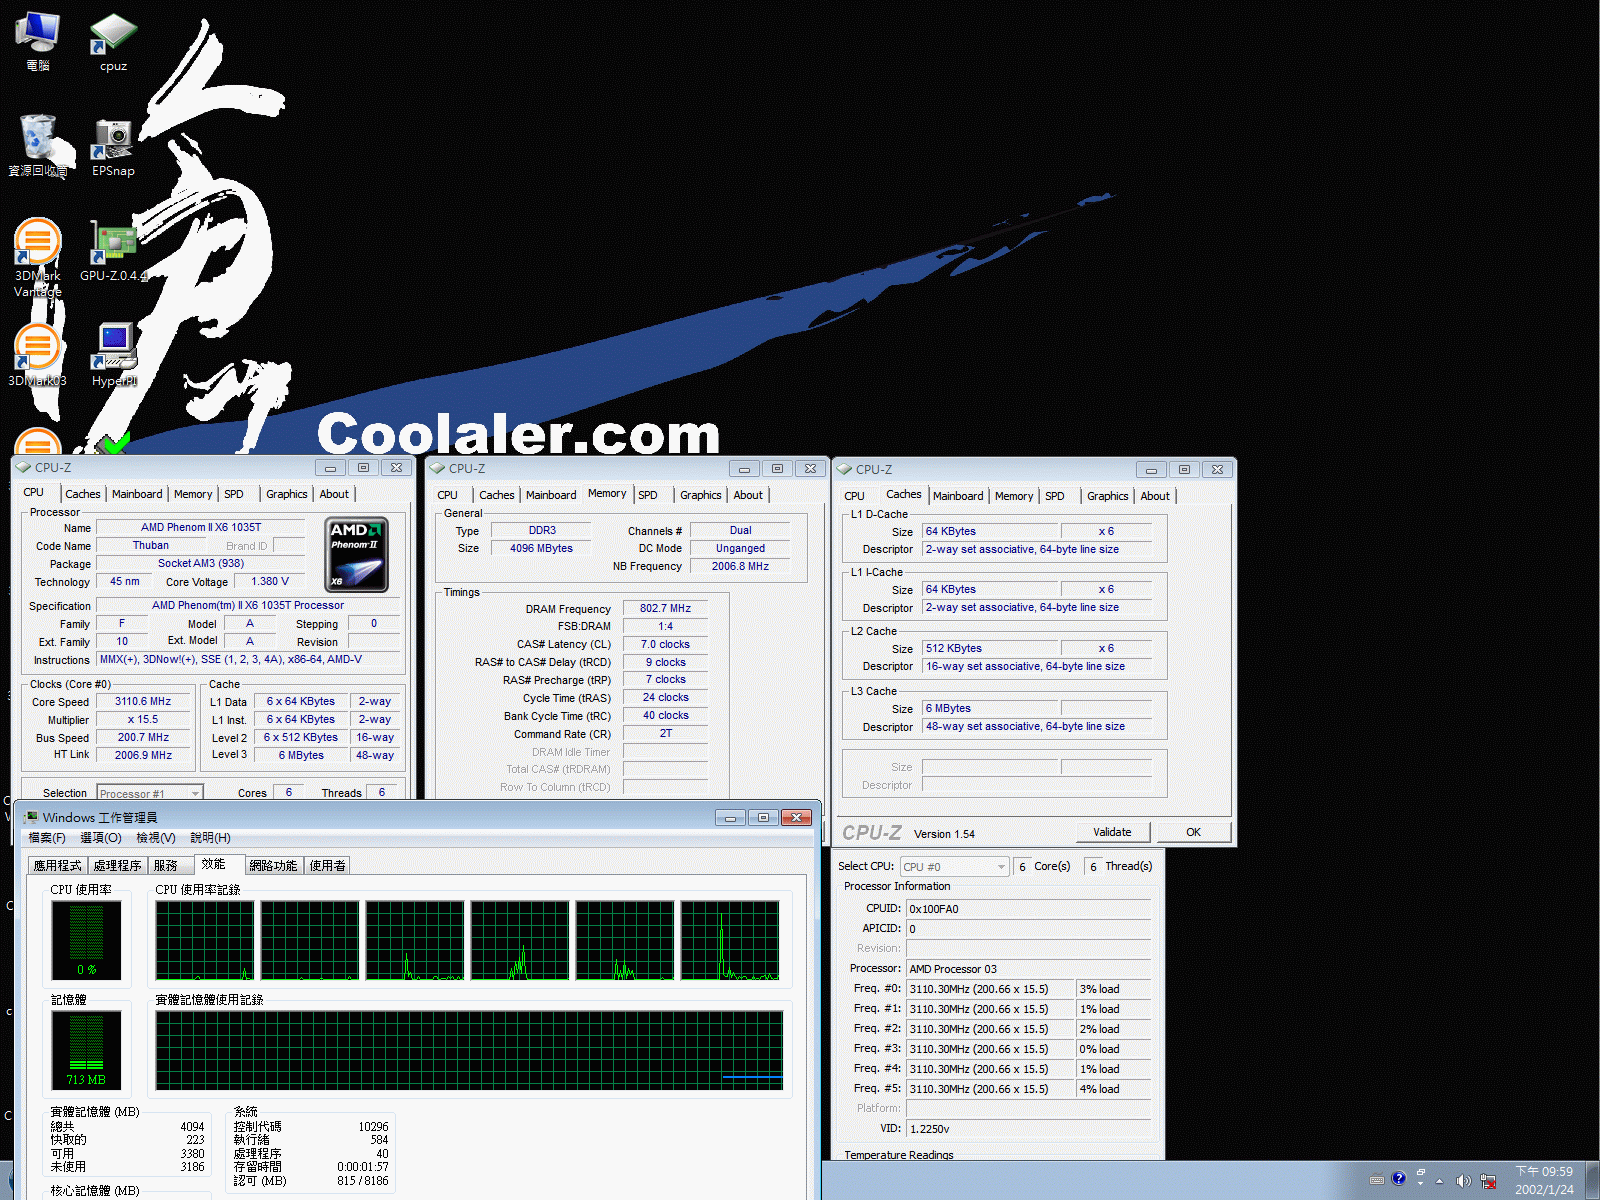This screenshot has height=1200, width=1600.
Task: Click the memory Type value 'DDR3'
Action: [542, 531]
